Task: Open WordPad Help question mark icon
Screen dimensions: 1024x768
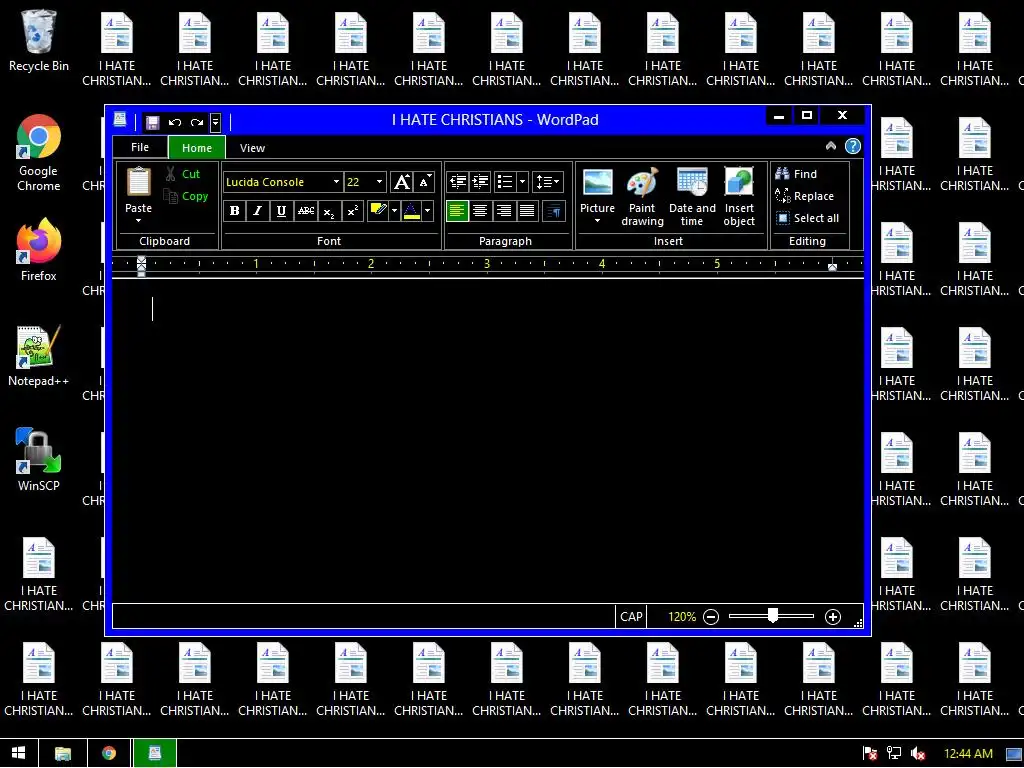Action: 852,146
